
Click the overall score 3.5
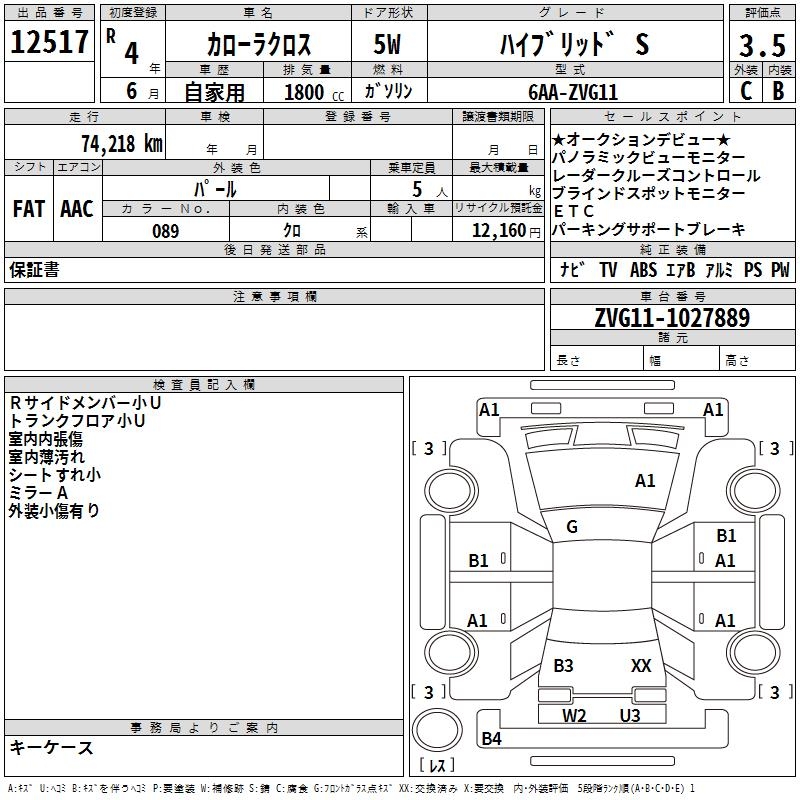pyautogui.click(x=762, y=46)
